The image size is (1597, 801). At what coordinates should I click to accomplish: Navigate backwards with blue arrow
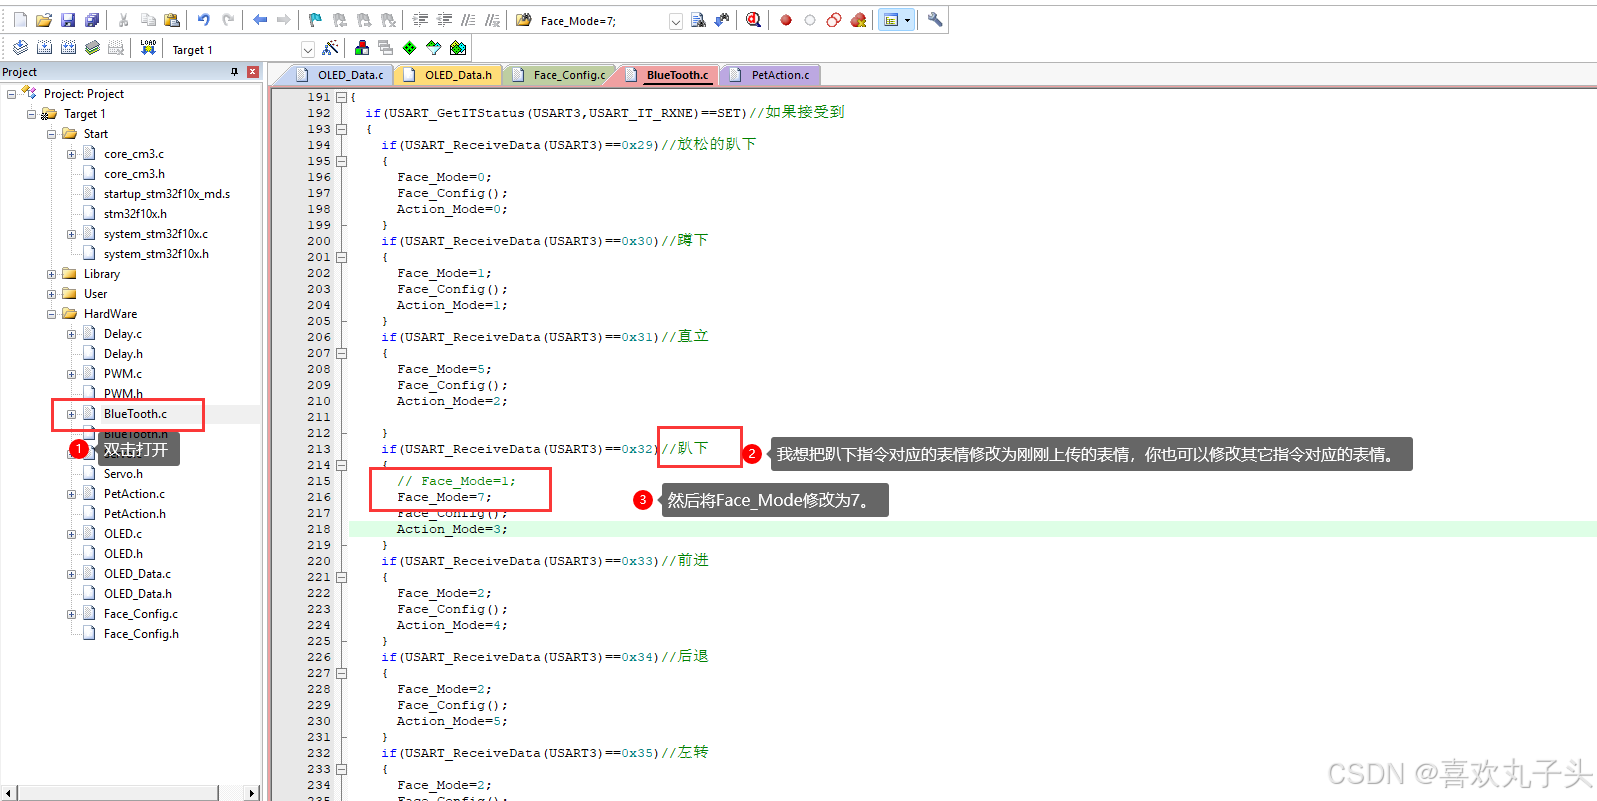[260, 20]
